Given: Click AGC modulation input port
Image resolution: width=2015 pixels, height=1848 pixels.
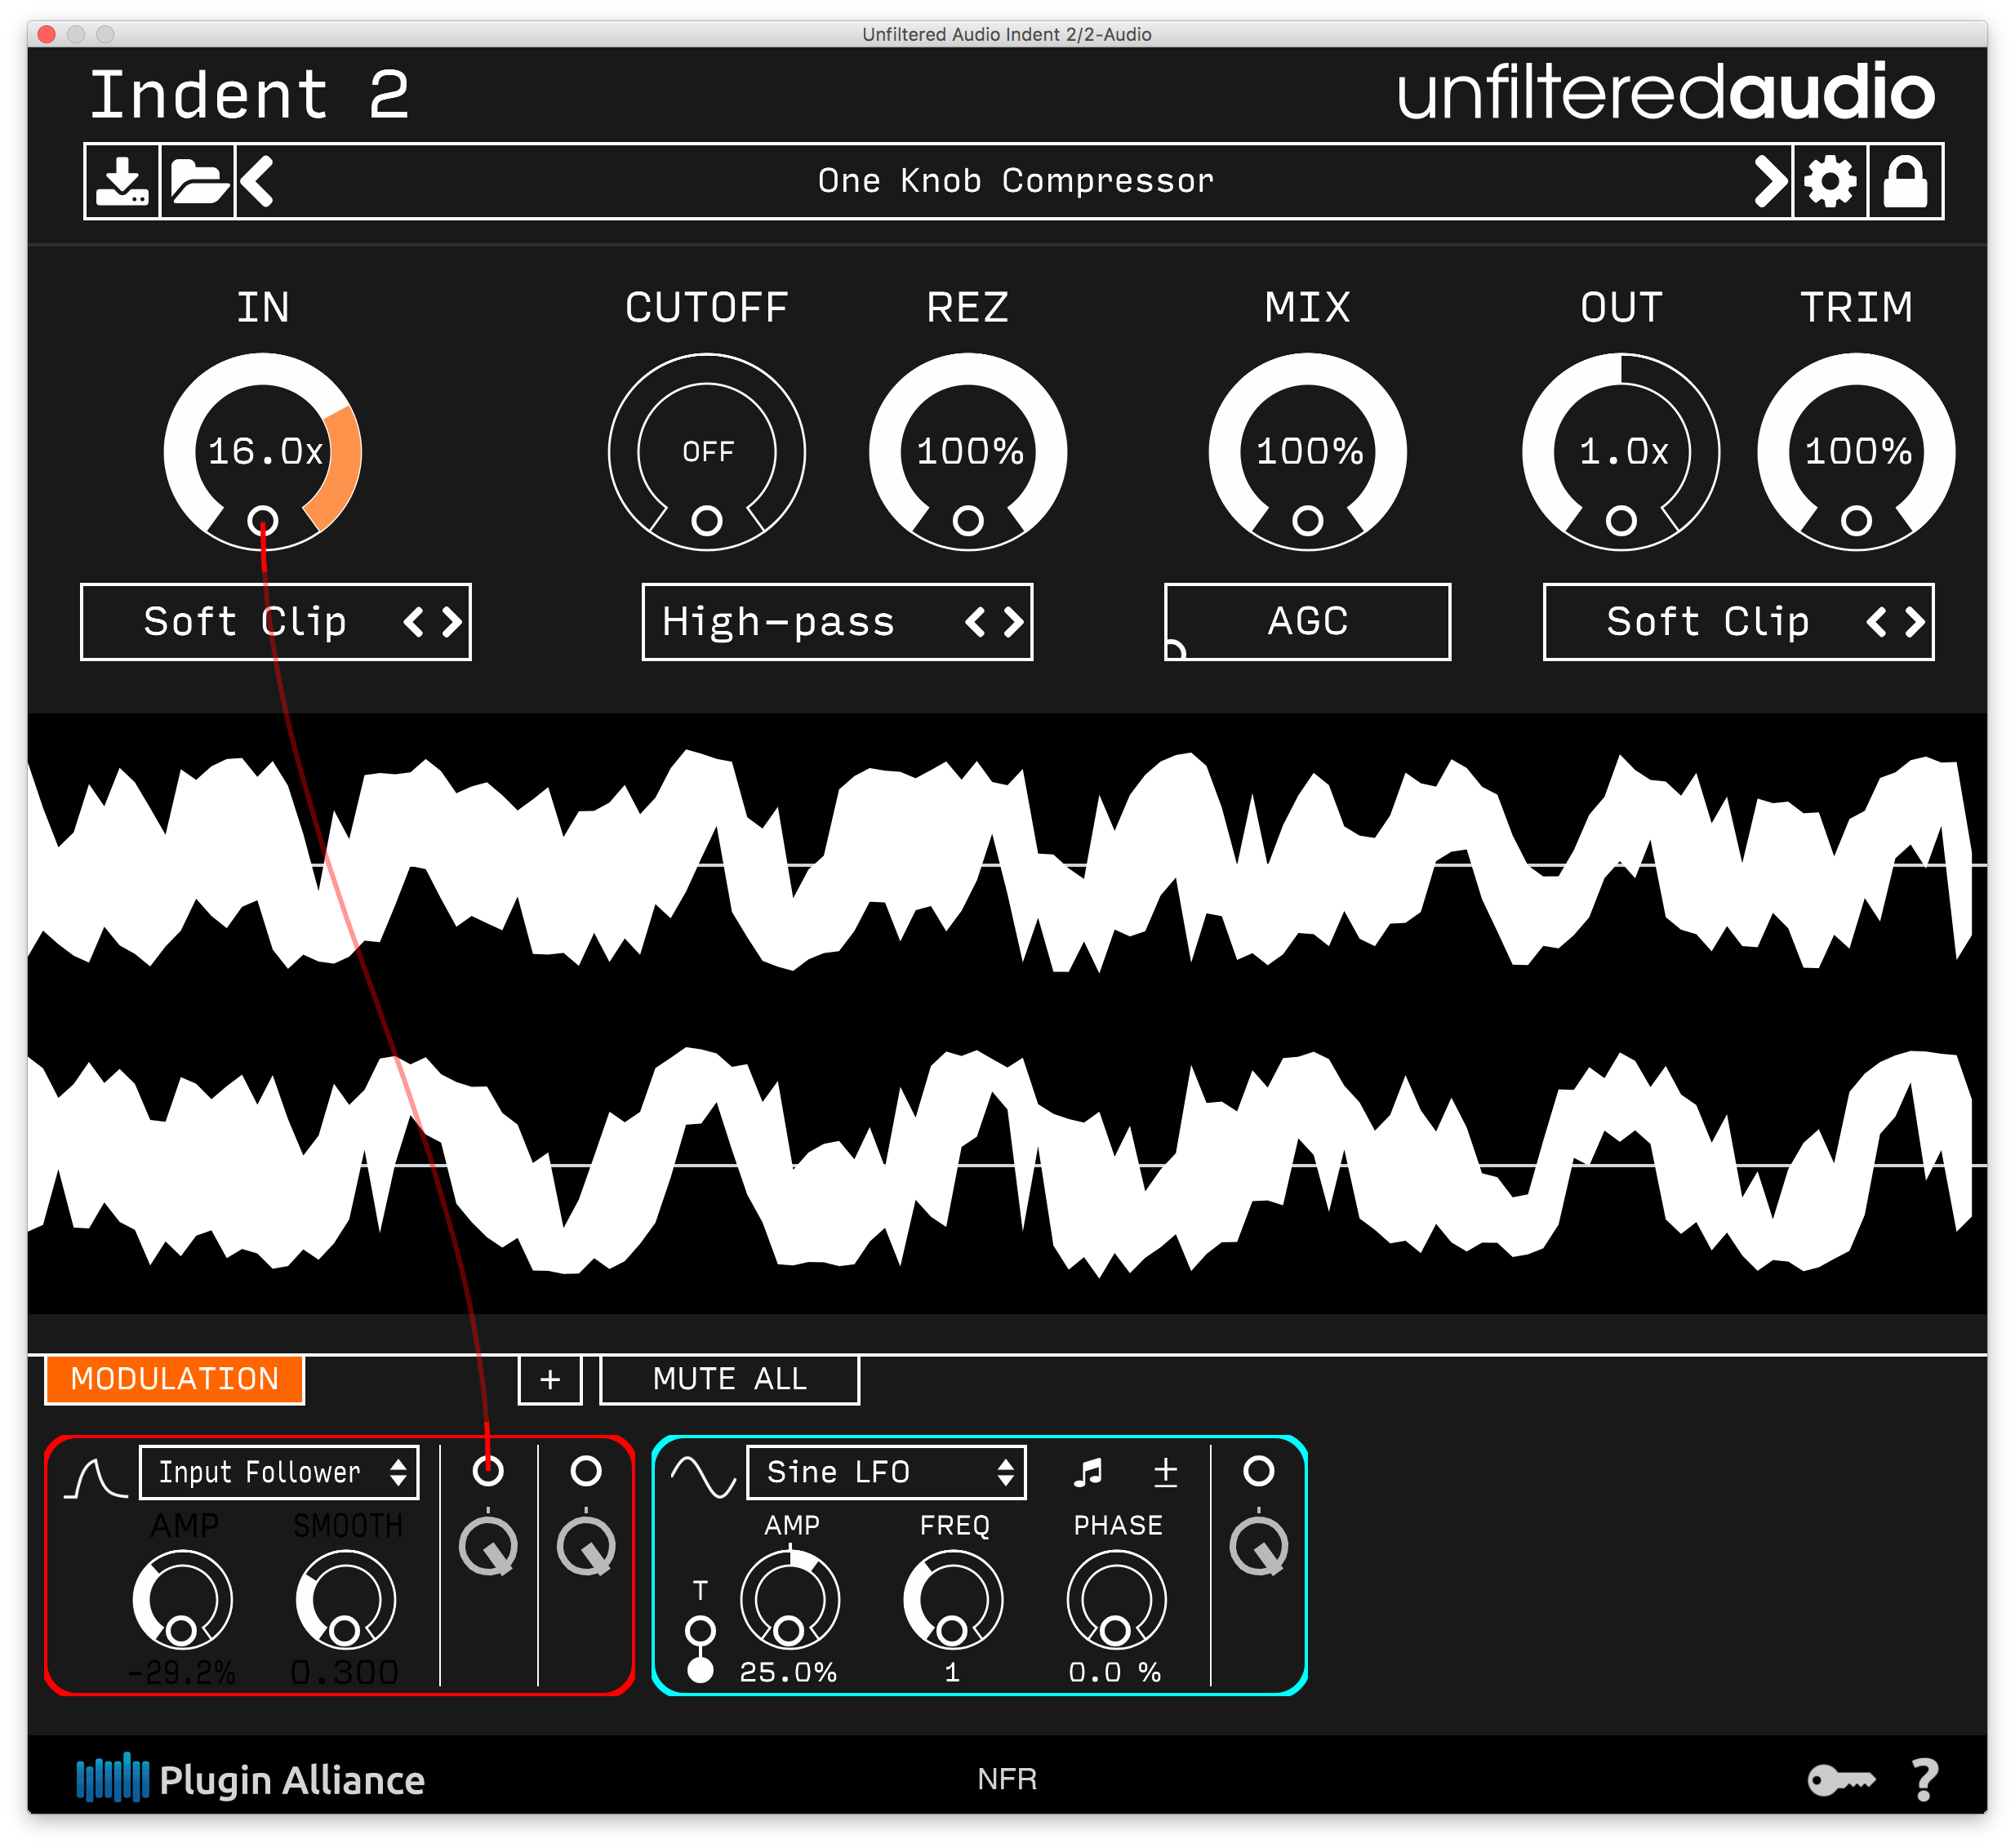Looking at the screenshot, I should pyautogui.click(x=1175, y=650).
